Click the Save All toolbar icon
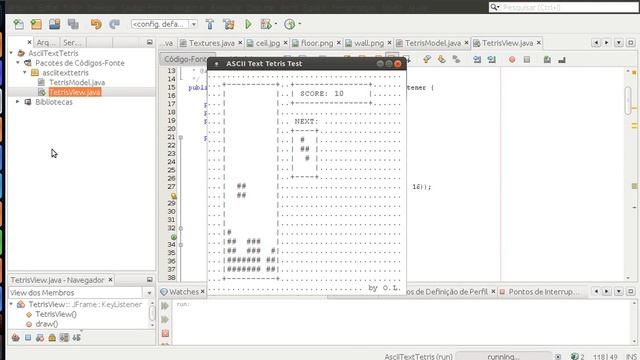 (73, 24)
